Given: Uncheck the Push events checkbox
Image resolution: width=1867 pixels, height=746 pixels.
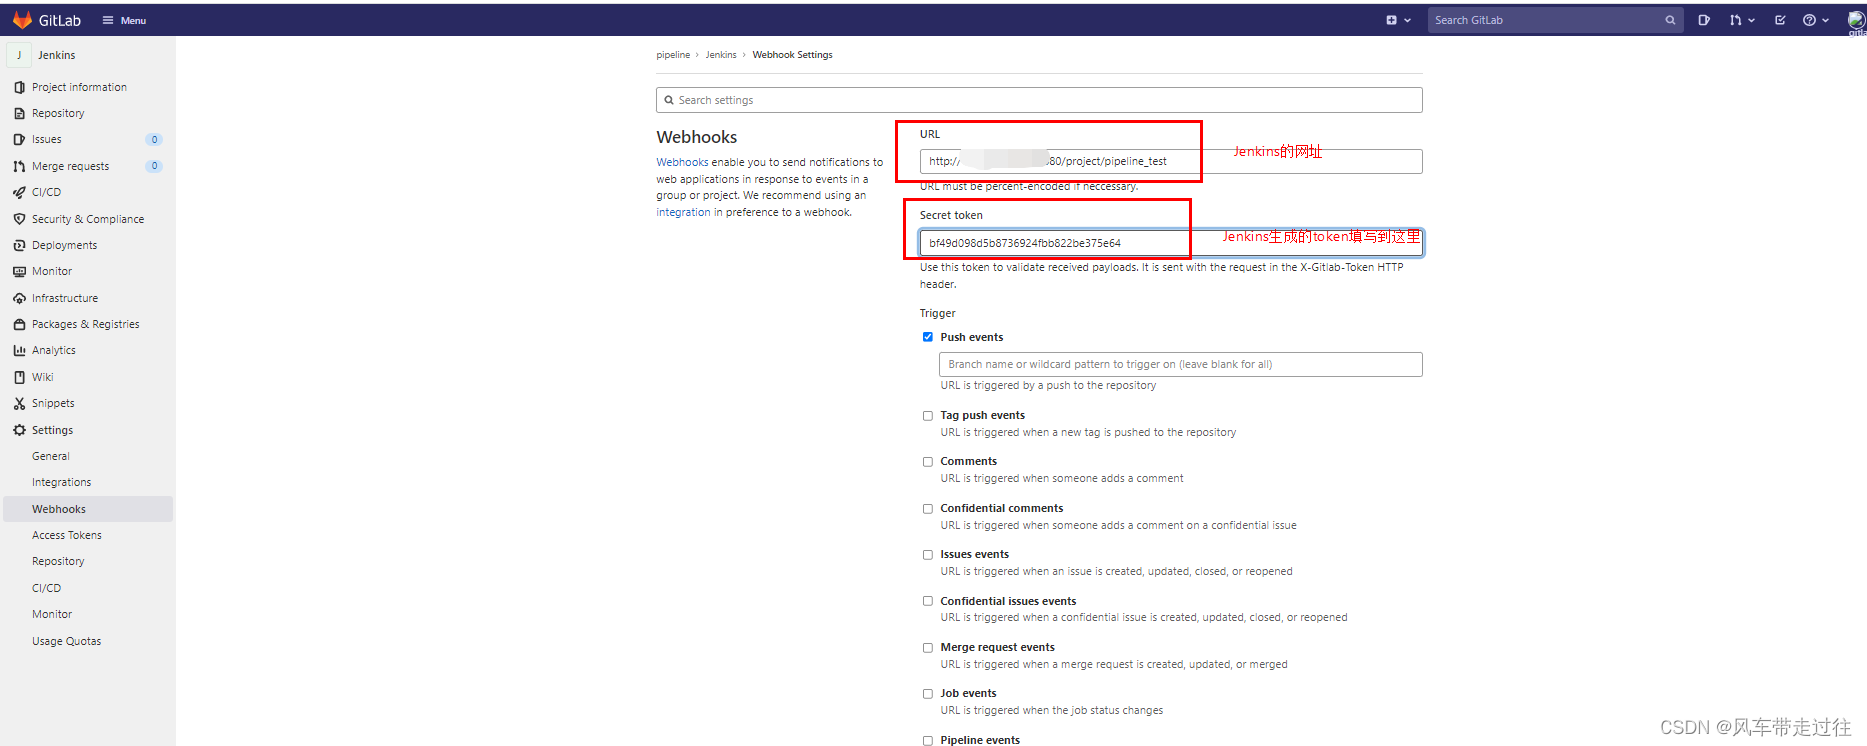Looking at the screenshot, I should click(x=928, y=337).
